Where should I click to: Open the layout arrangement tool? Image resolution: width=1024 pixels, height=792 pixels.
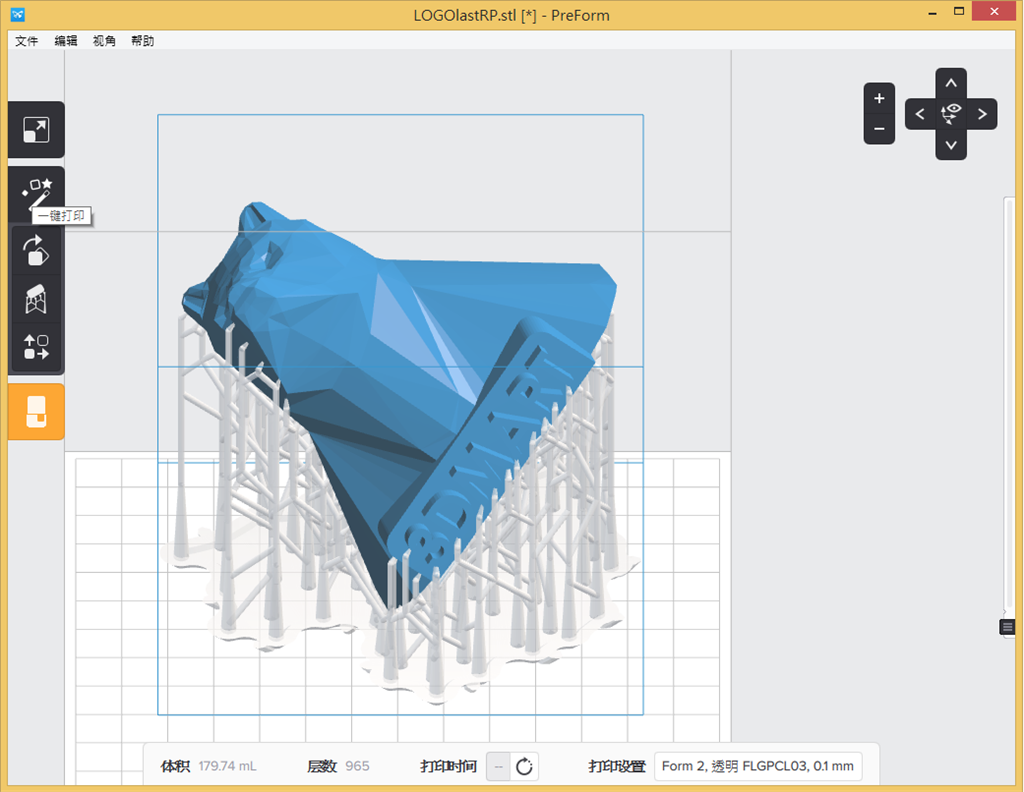tap(36, 347)
